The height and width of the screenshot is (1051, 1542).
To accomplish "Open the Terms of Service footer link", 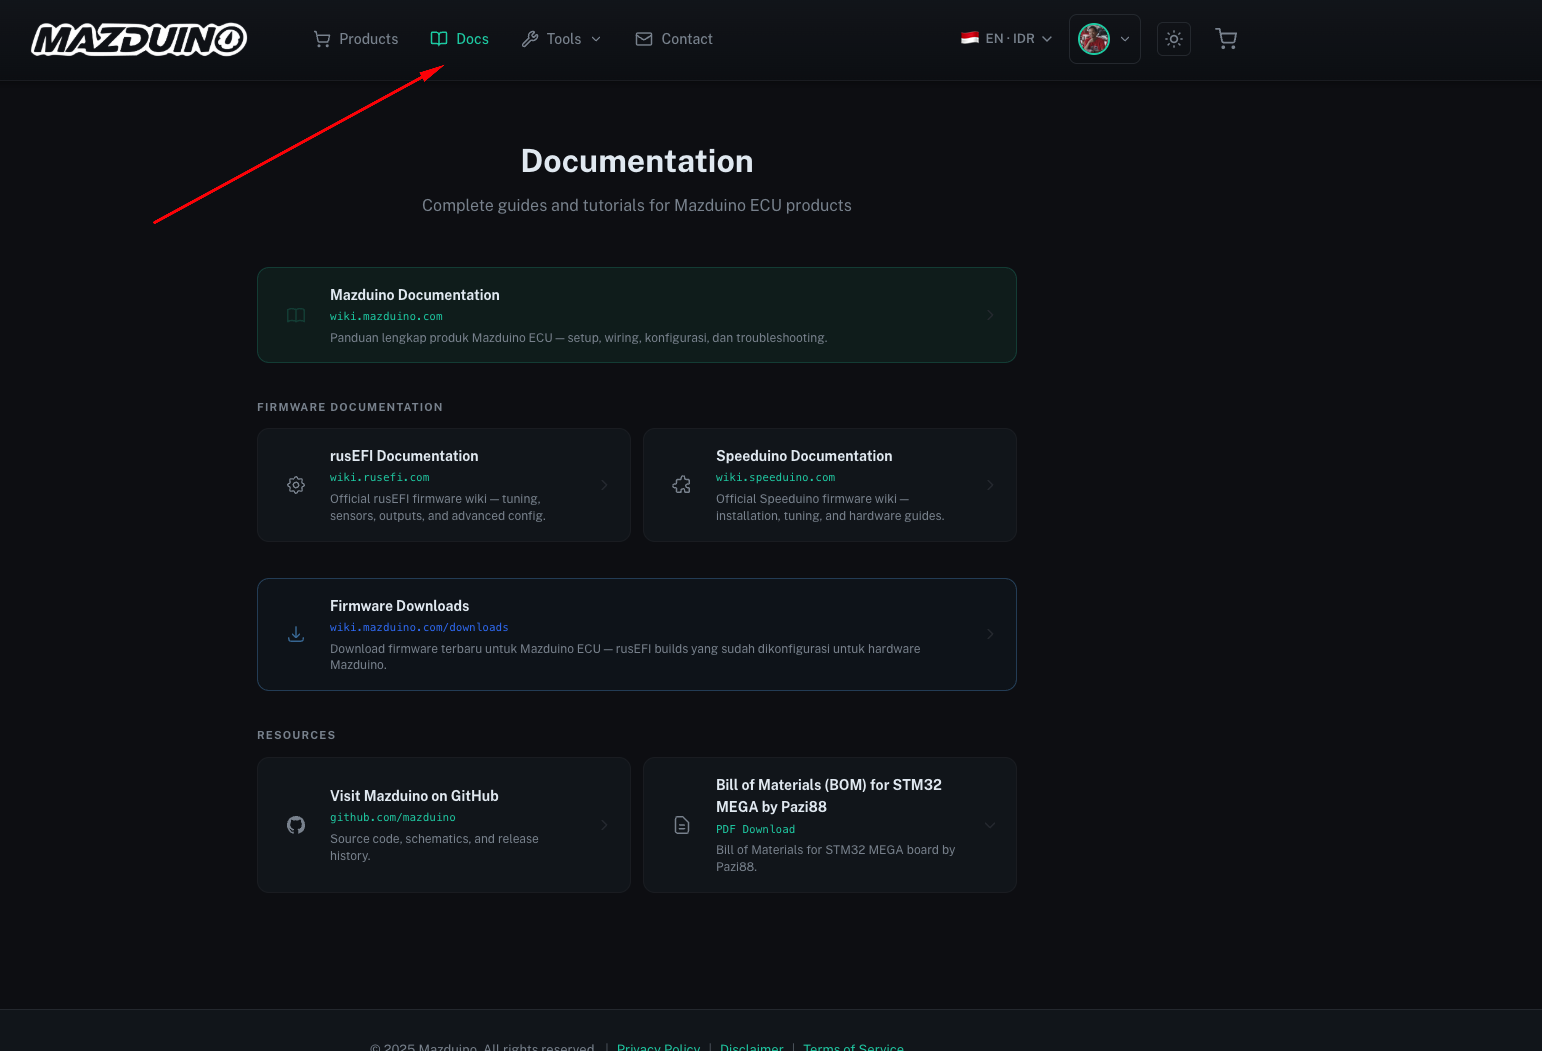I will (853, 1047).
